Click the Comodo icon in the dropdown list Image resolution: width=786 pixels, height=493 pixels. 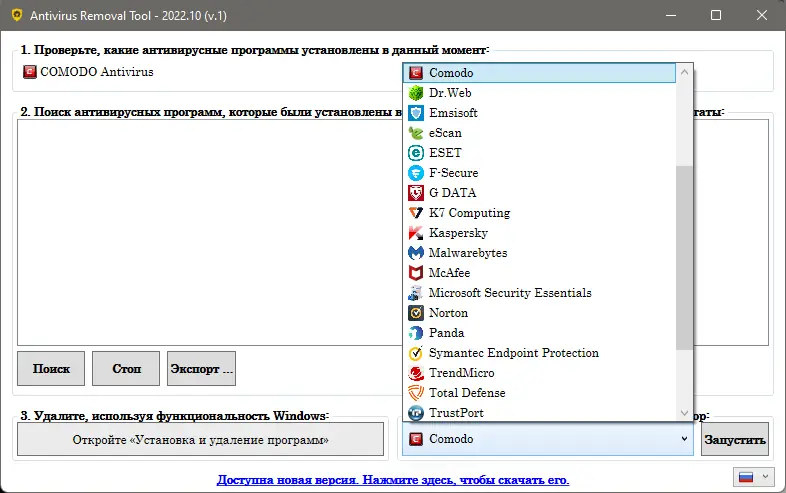click(416, 73)
